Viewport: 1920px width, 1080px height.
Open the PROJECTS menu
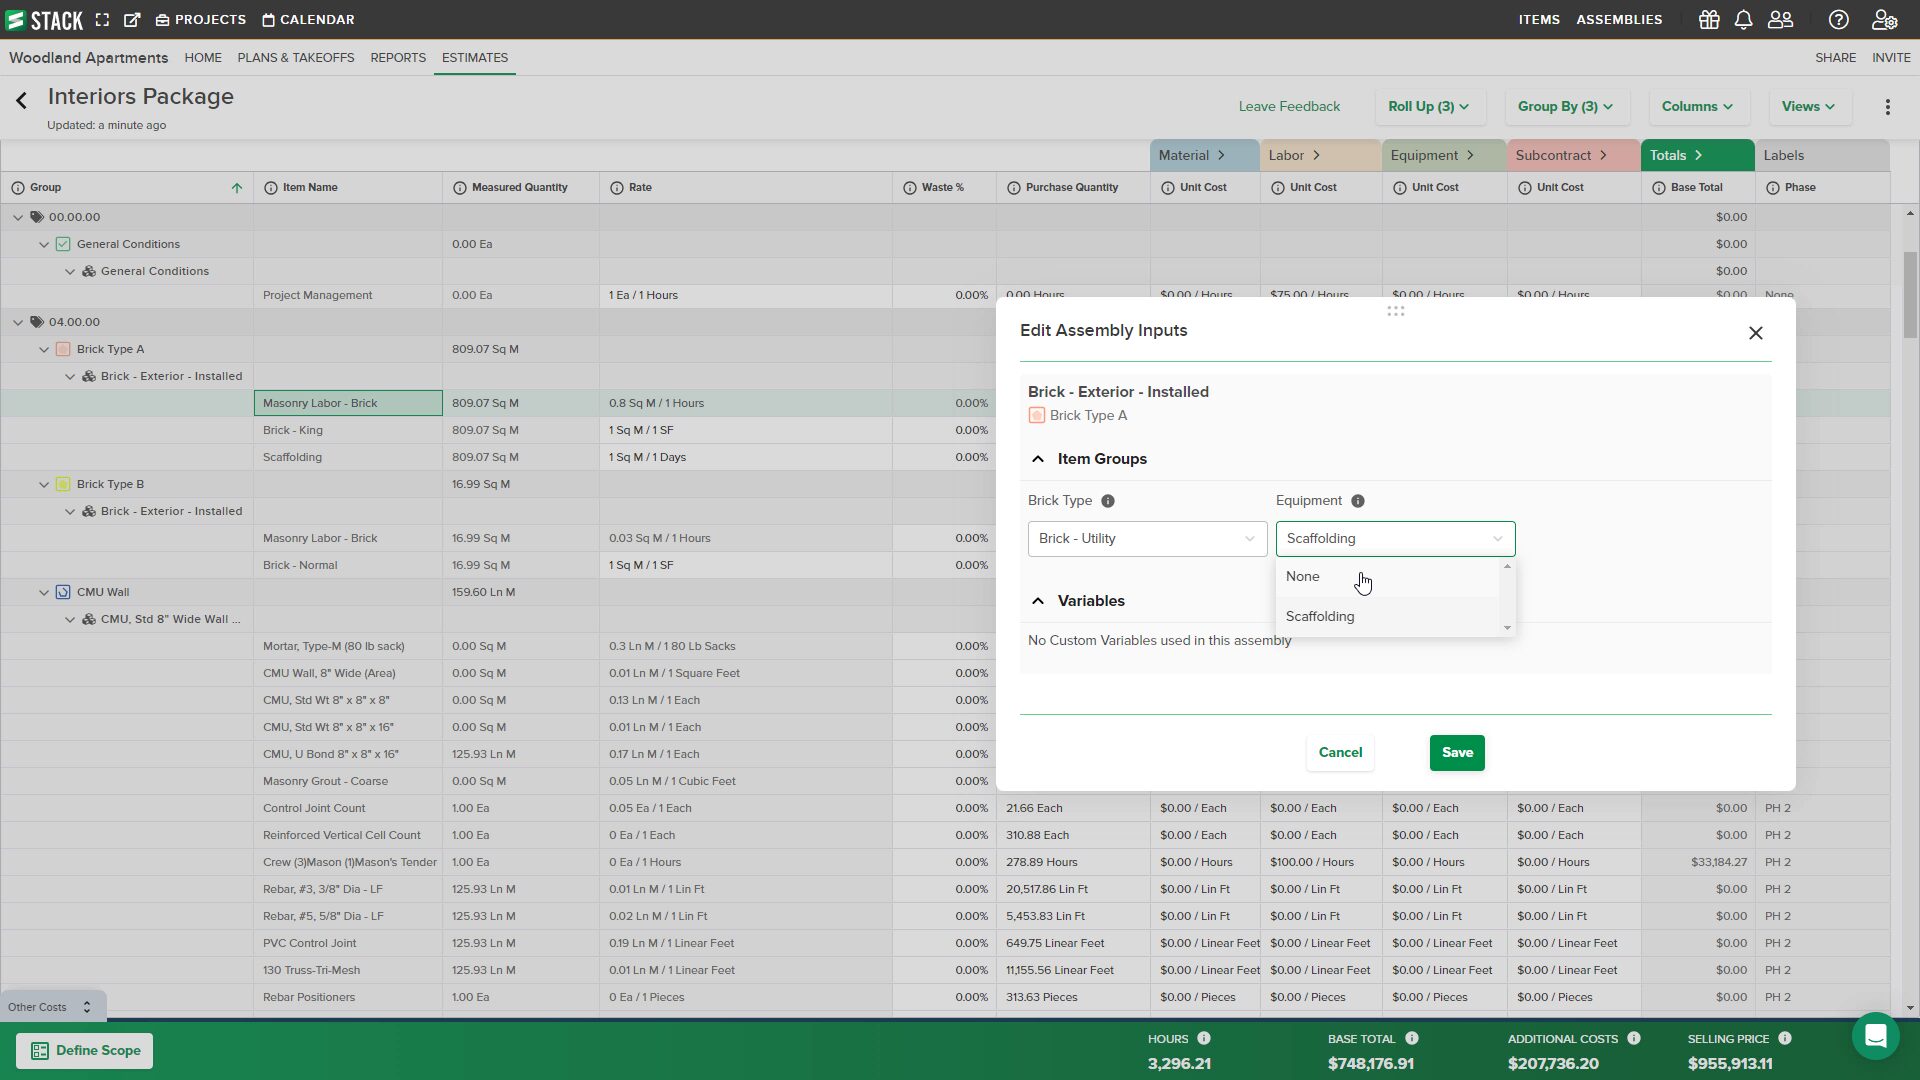[200, 19]
